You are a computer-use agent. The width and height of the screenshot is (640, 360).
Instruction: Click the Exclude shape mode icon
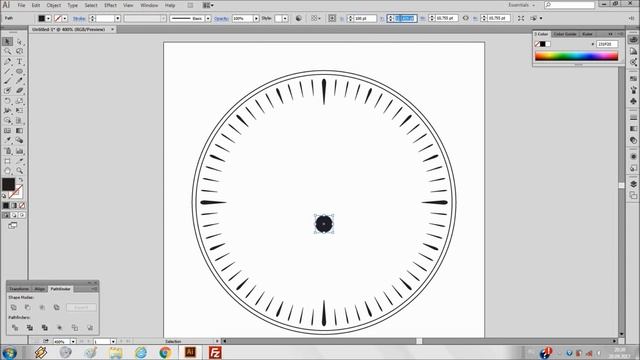56,307
